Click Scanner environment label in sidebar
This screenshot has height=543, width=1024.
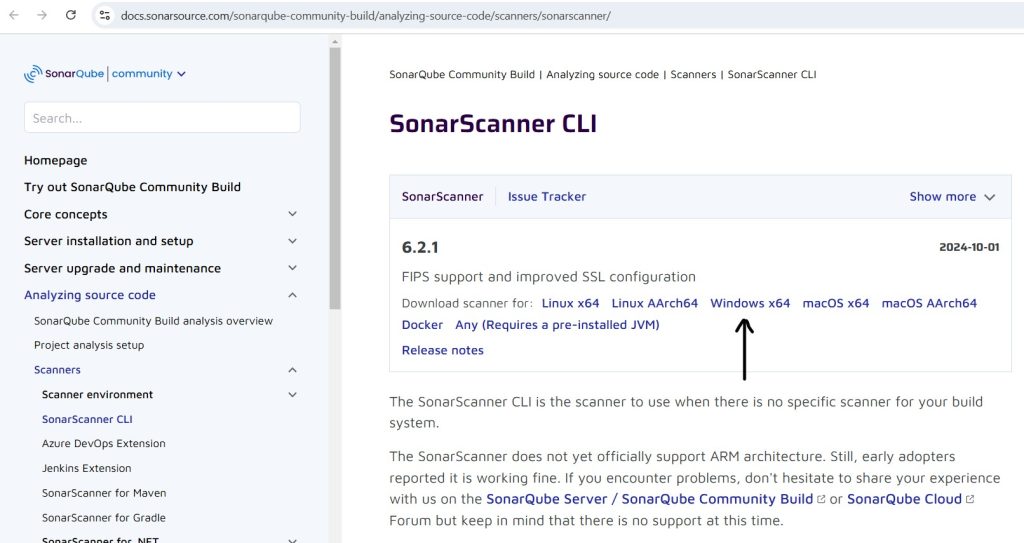pyautogui.click(x=97, y=395)
